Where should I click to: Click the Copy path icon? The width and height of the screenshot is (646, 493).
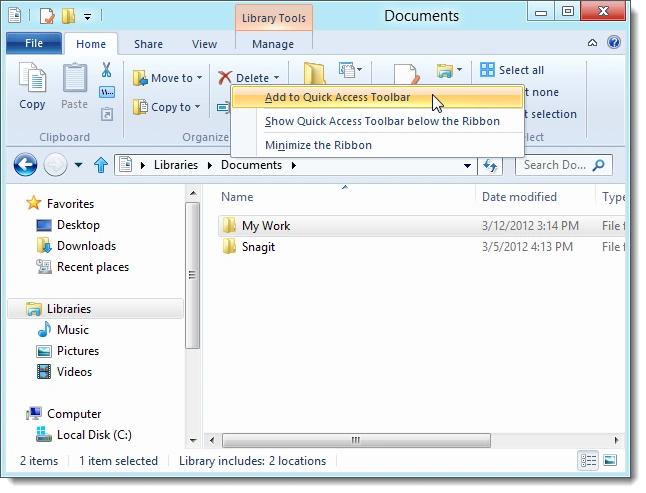point(107,92)
